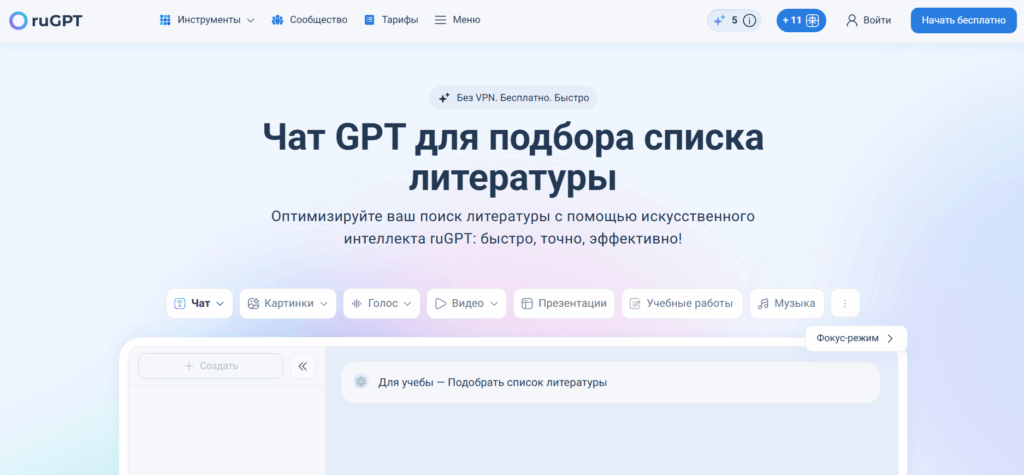Open the hamburger Меню
1024x475 pixels.
[x=458, y=20]
